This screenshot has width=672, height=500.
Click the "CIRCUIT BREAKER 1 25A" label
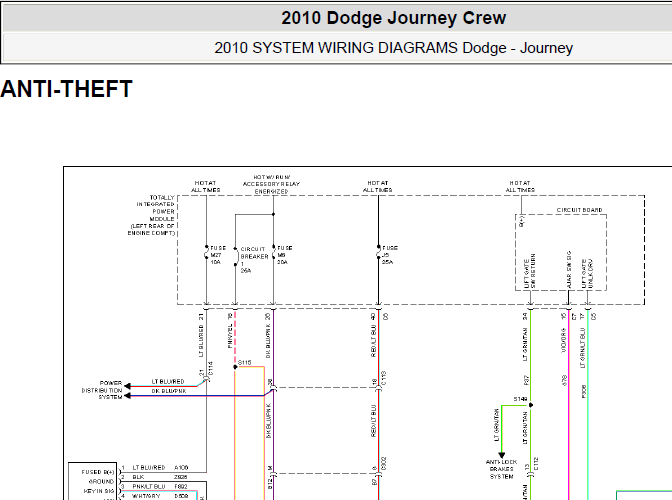[x=254, y=260]
